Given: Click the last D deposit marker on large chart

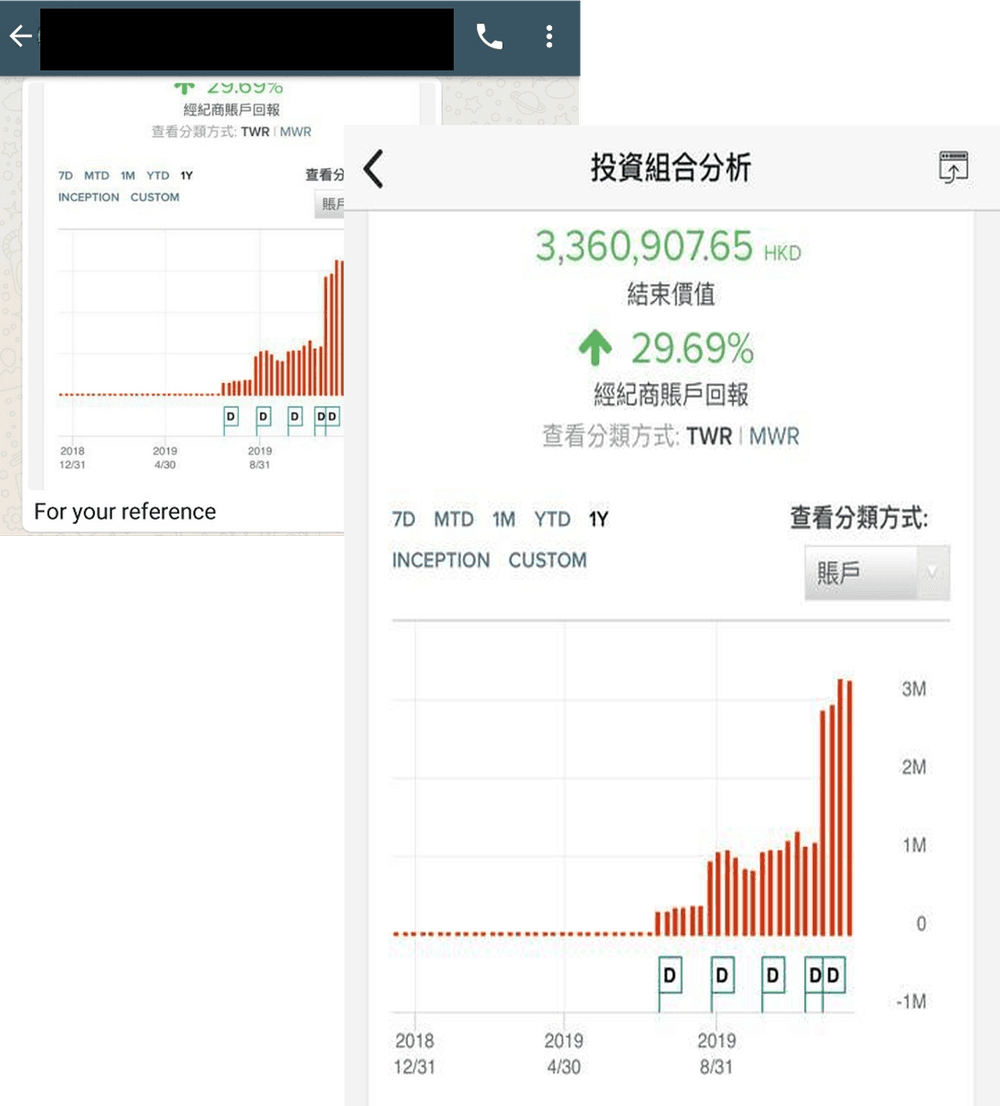Looking at the screenshot, I should (x=834, y=976).
